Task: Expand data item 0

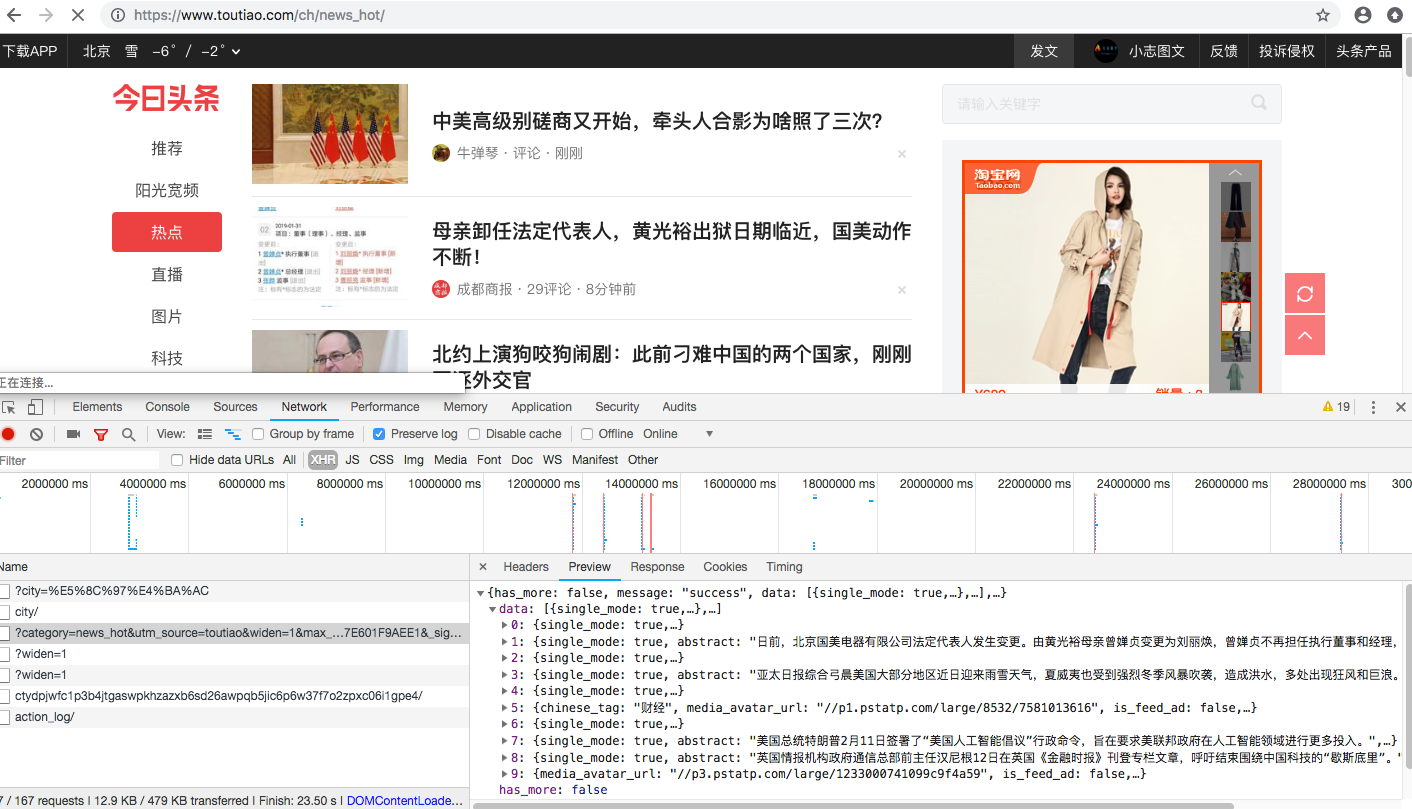Action: click(504, 626)
